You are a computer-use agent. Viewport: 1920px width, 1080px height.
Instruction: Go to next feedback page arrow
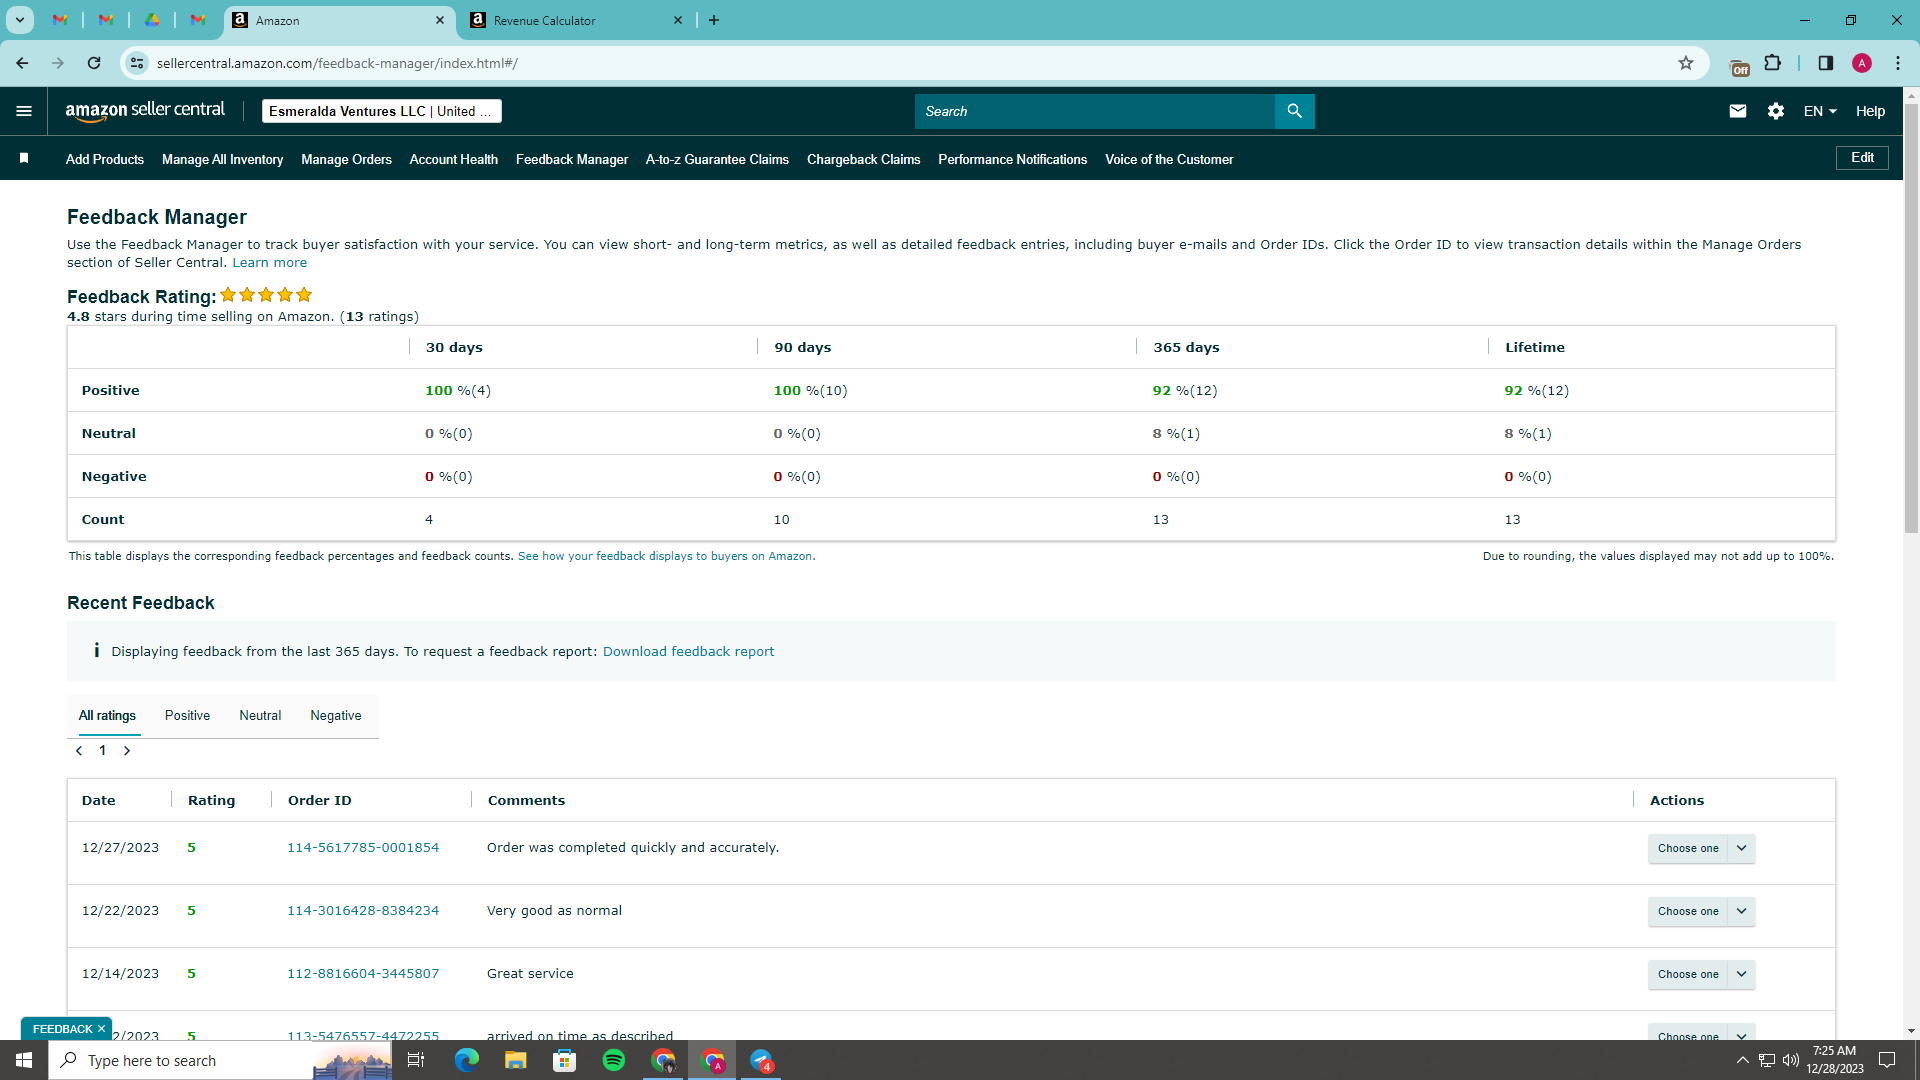pyautogui.click(x=127, y=751)
